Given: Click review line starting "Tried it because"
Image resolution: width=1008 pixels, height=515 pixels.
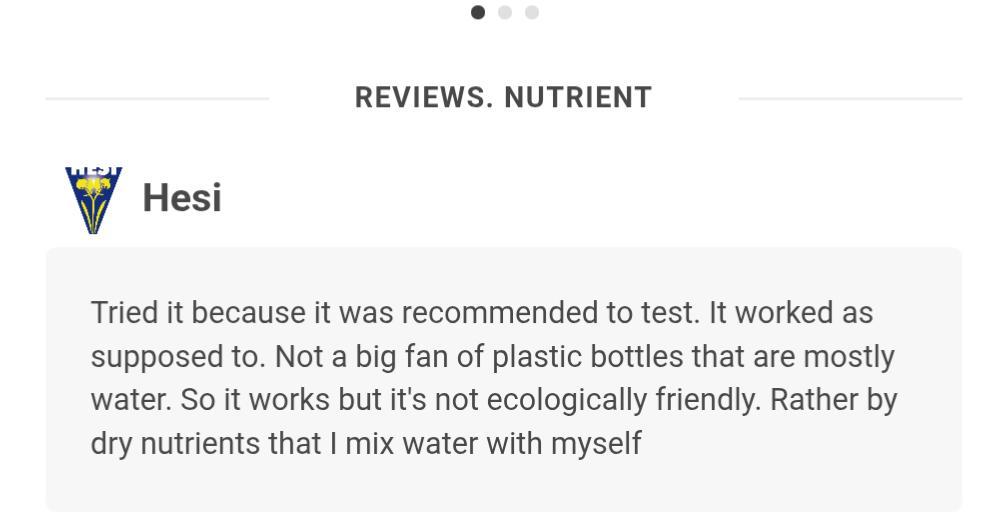Looking at the screenshot, I should click(x=481, y=313).
